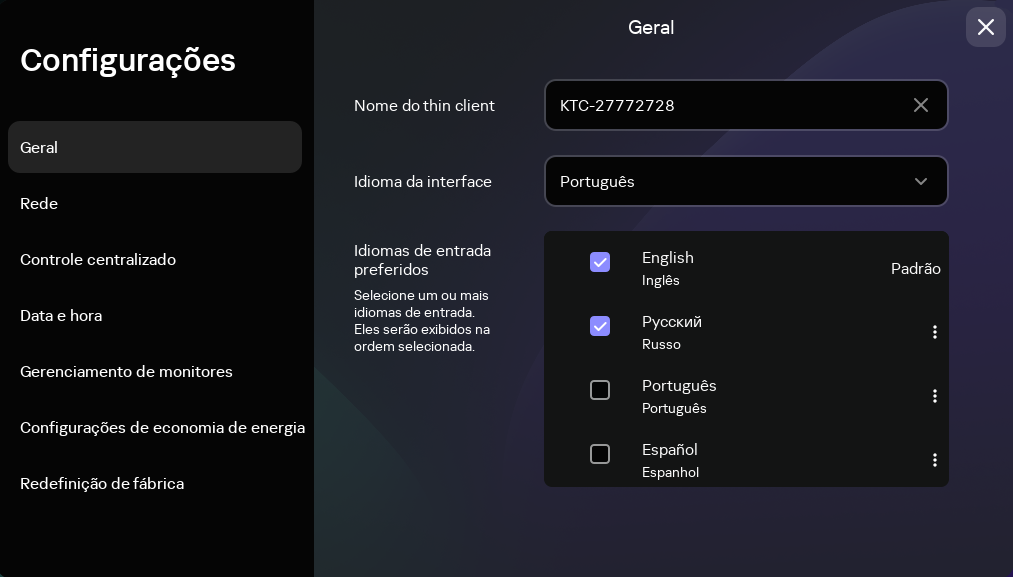
Task: Open the interface language selector chevron
Action: 920,181
